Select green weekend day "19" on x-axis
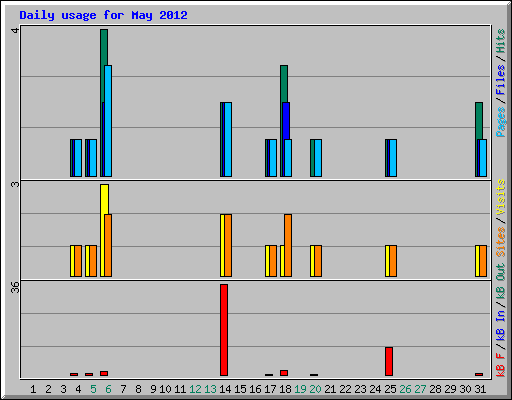 tap(300, 389)
